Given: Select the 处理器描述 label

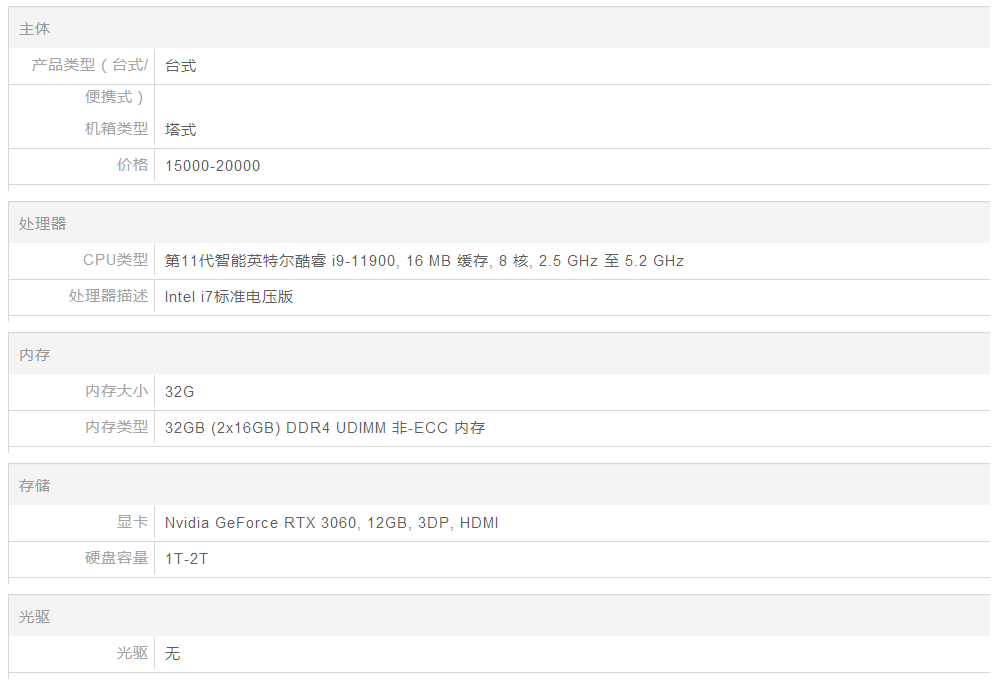Looking at the screenshot, I should [108, 296].
